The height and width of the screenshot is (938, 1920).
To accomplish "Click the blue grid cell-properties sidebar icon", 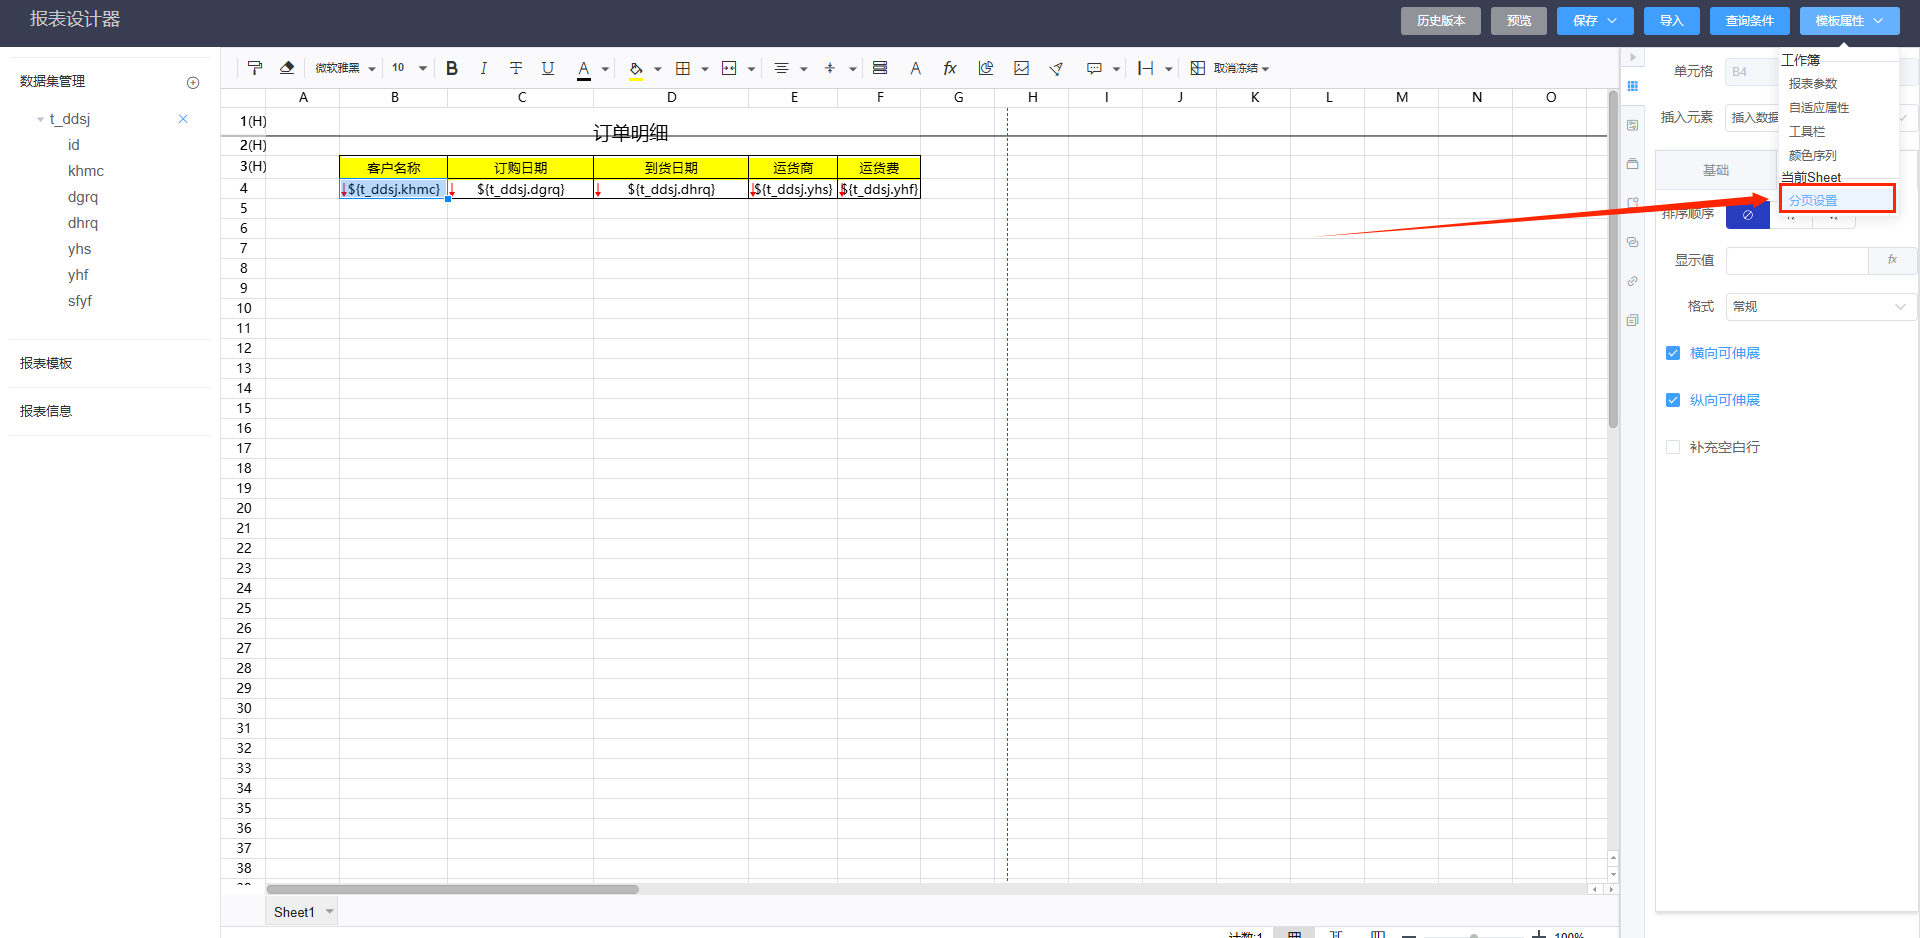I will [1633, 86].
